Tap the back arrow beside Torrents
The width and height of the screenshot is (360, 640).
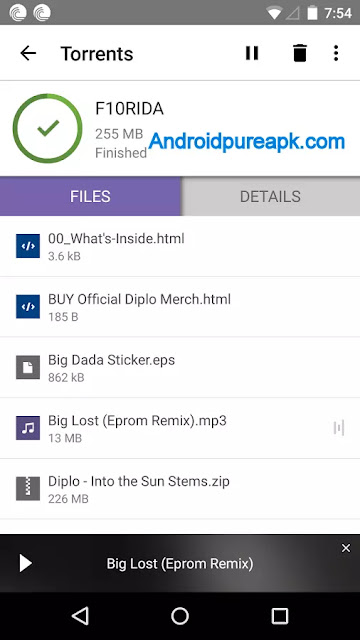tap(28, 53)
